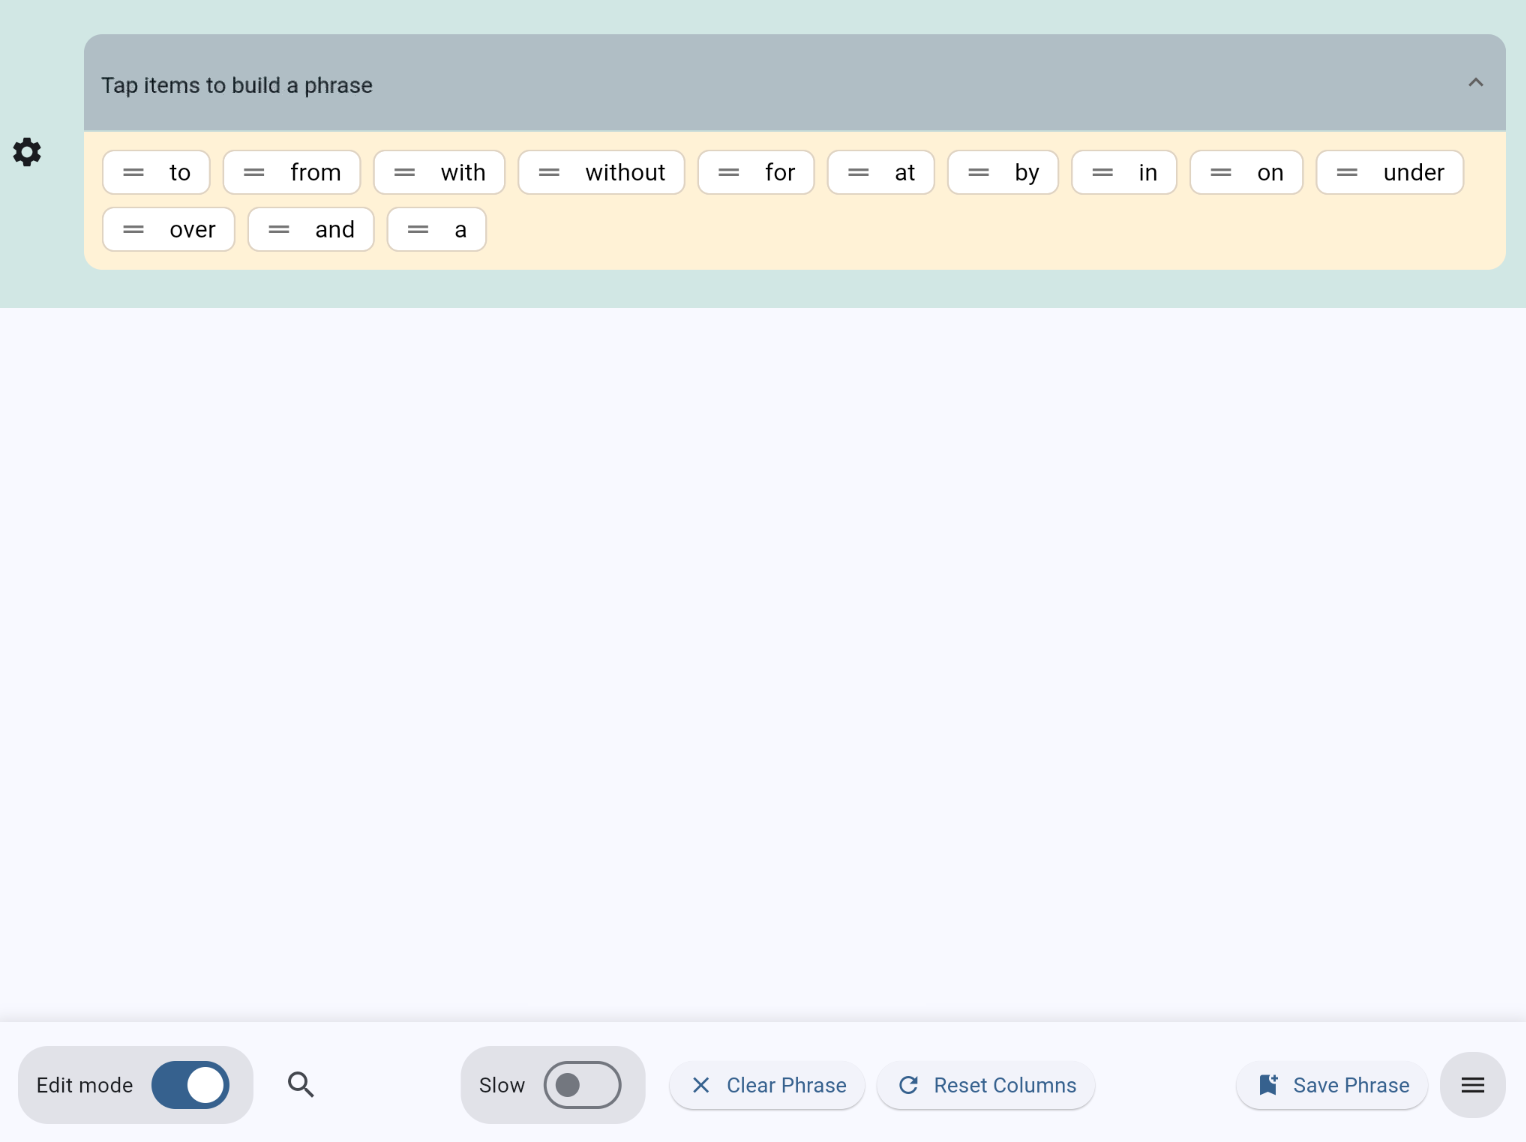Collapse the phrase panel with chevron
1526x1142 pixels.
tap(1475, 83)
